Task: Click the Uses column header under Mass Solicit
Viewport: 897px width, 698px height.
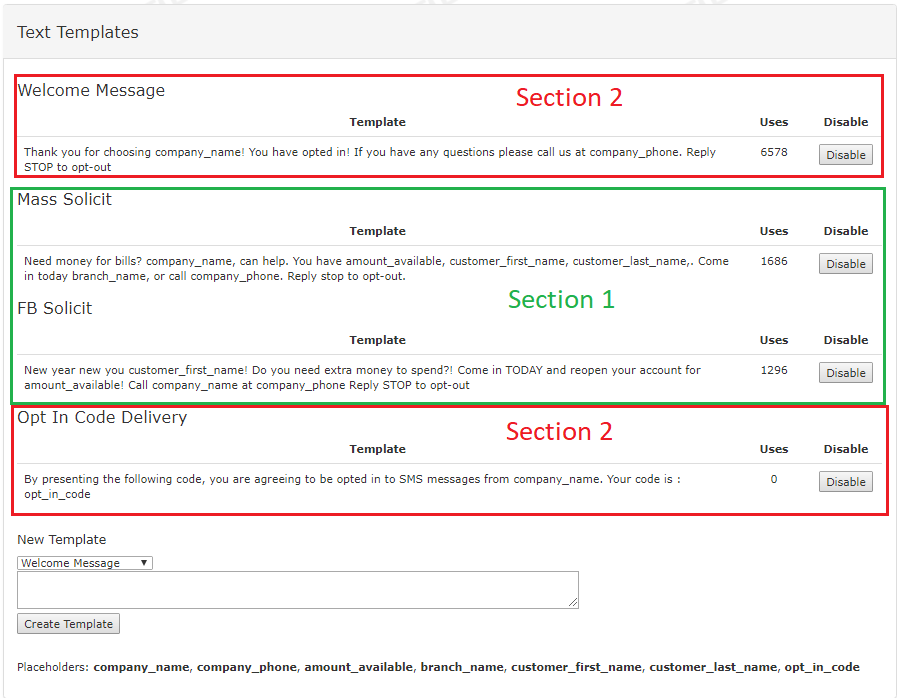Action: [773, 231]
